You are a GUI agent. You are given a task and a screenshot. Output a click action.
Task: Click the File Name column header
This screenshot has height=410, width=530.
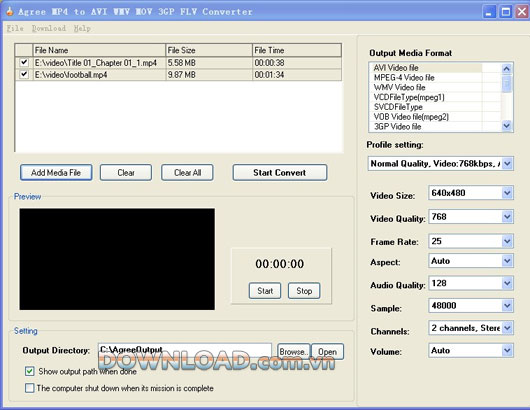coord(99,50)
